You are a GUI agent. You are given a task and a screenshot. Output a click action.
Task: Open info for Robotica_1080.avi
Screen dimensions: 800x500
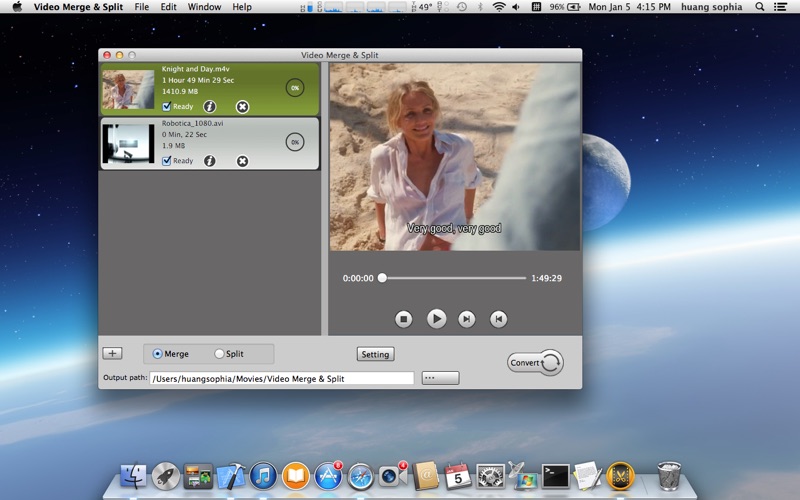click(210, 161)
